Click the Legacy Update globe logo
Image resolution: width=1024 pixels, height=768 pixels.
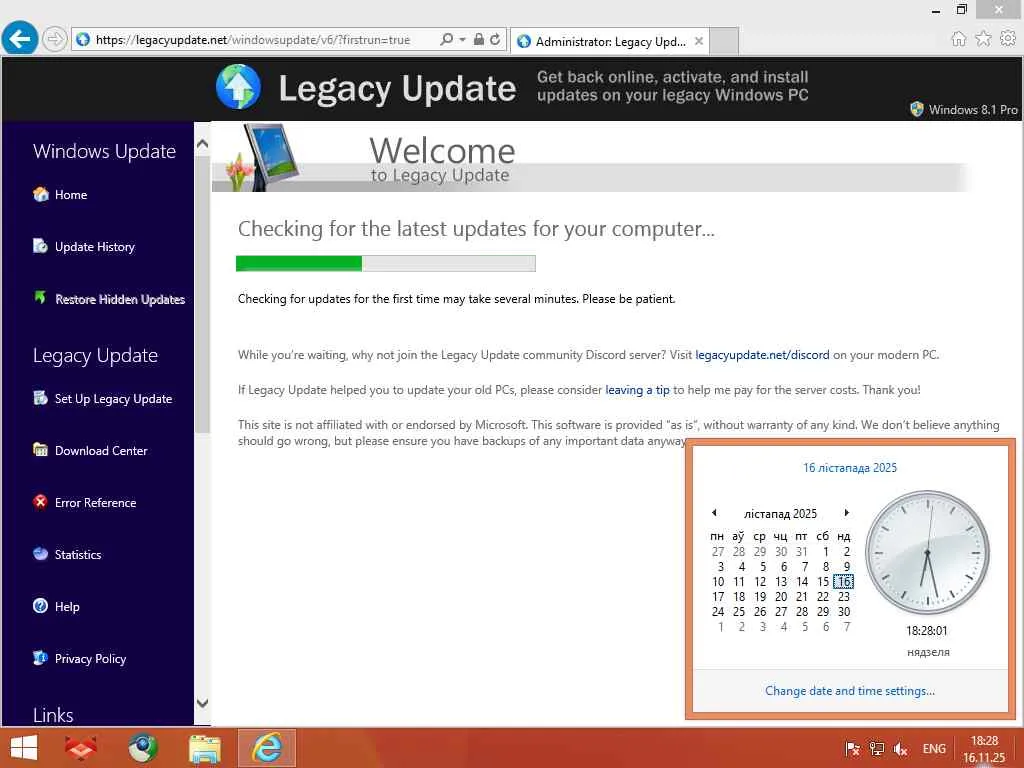(x=238, y=87)
